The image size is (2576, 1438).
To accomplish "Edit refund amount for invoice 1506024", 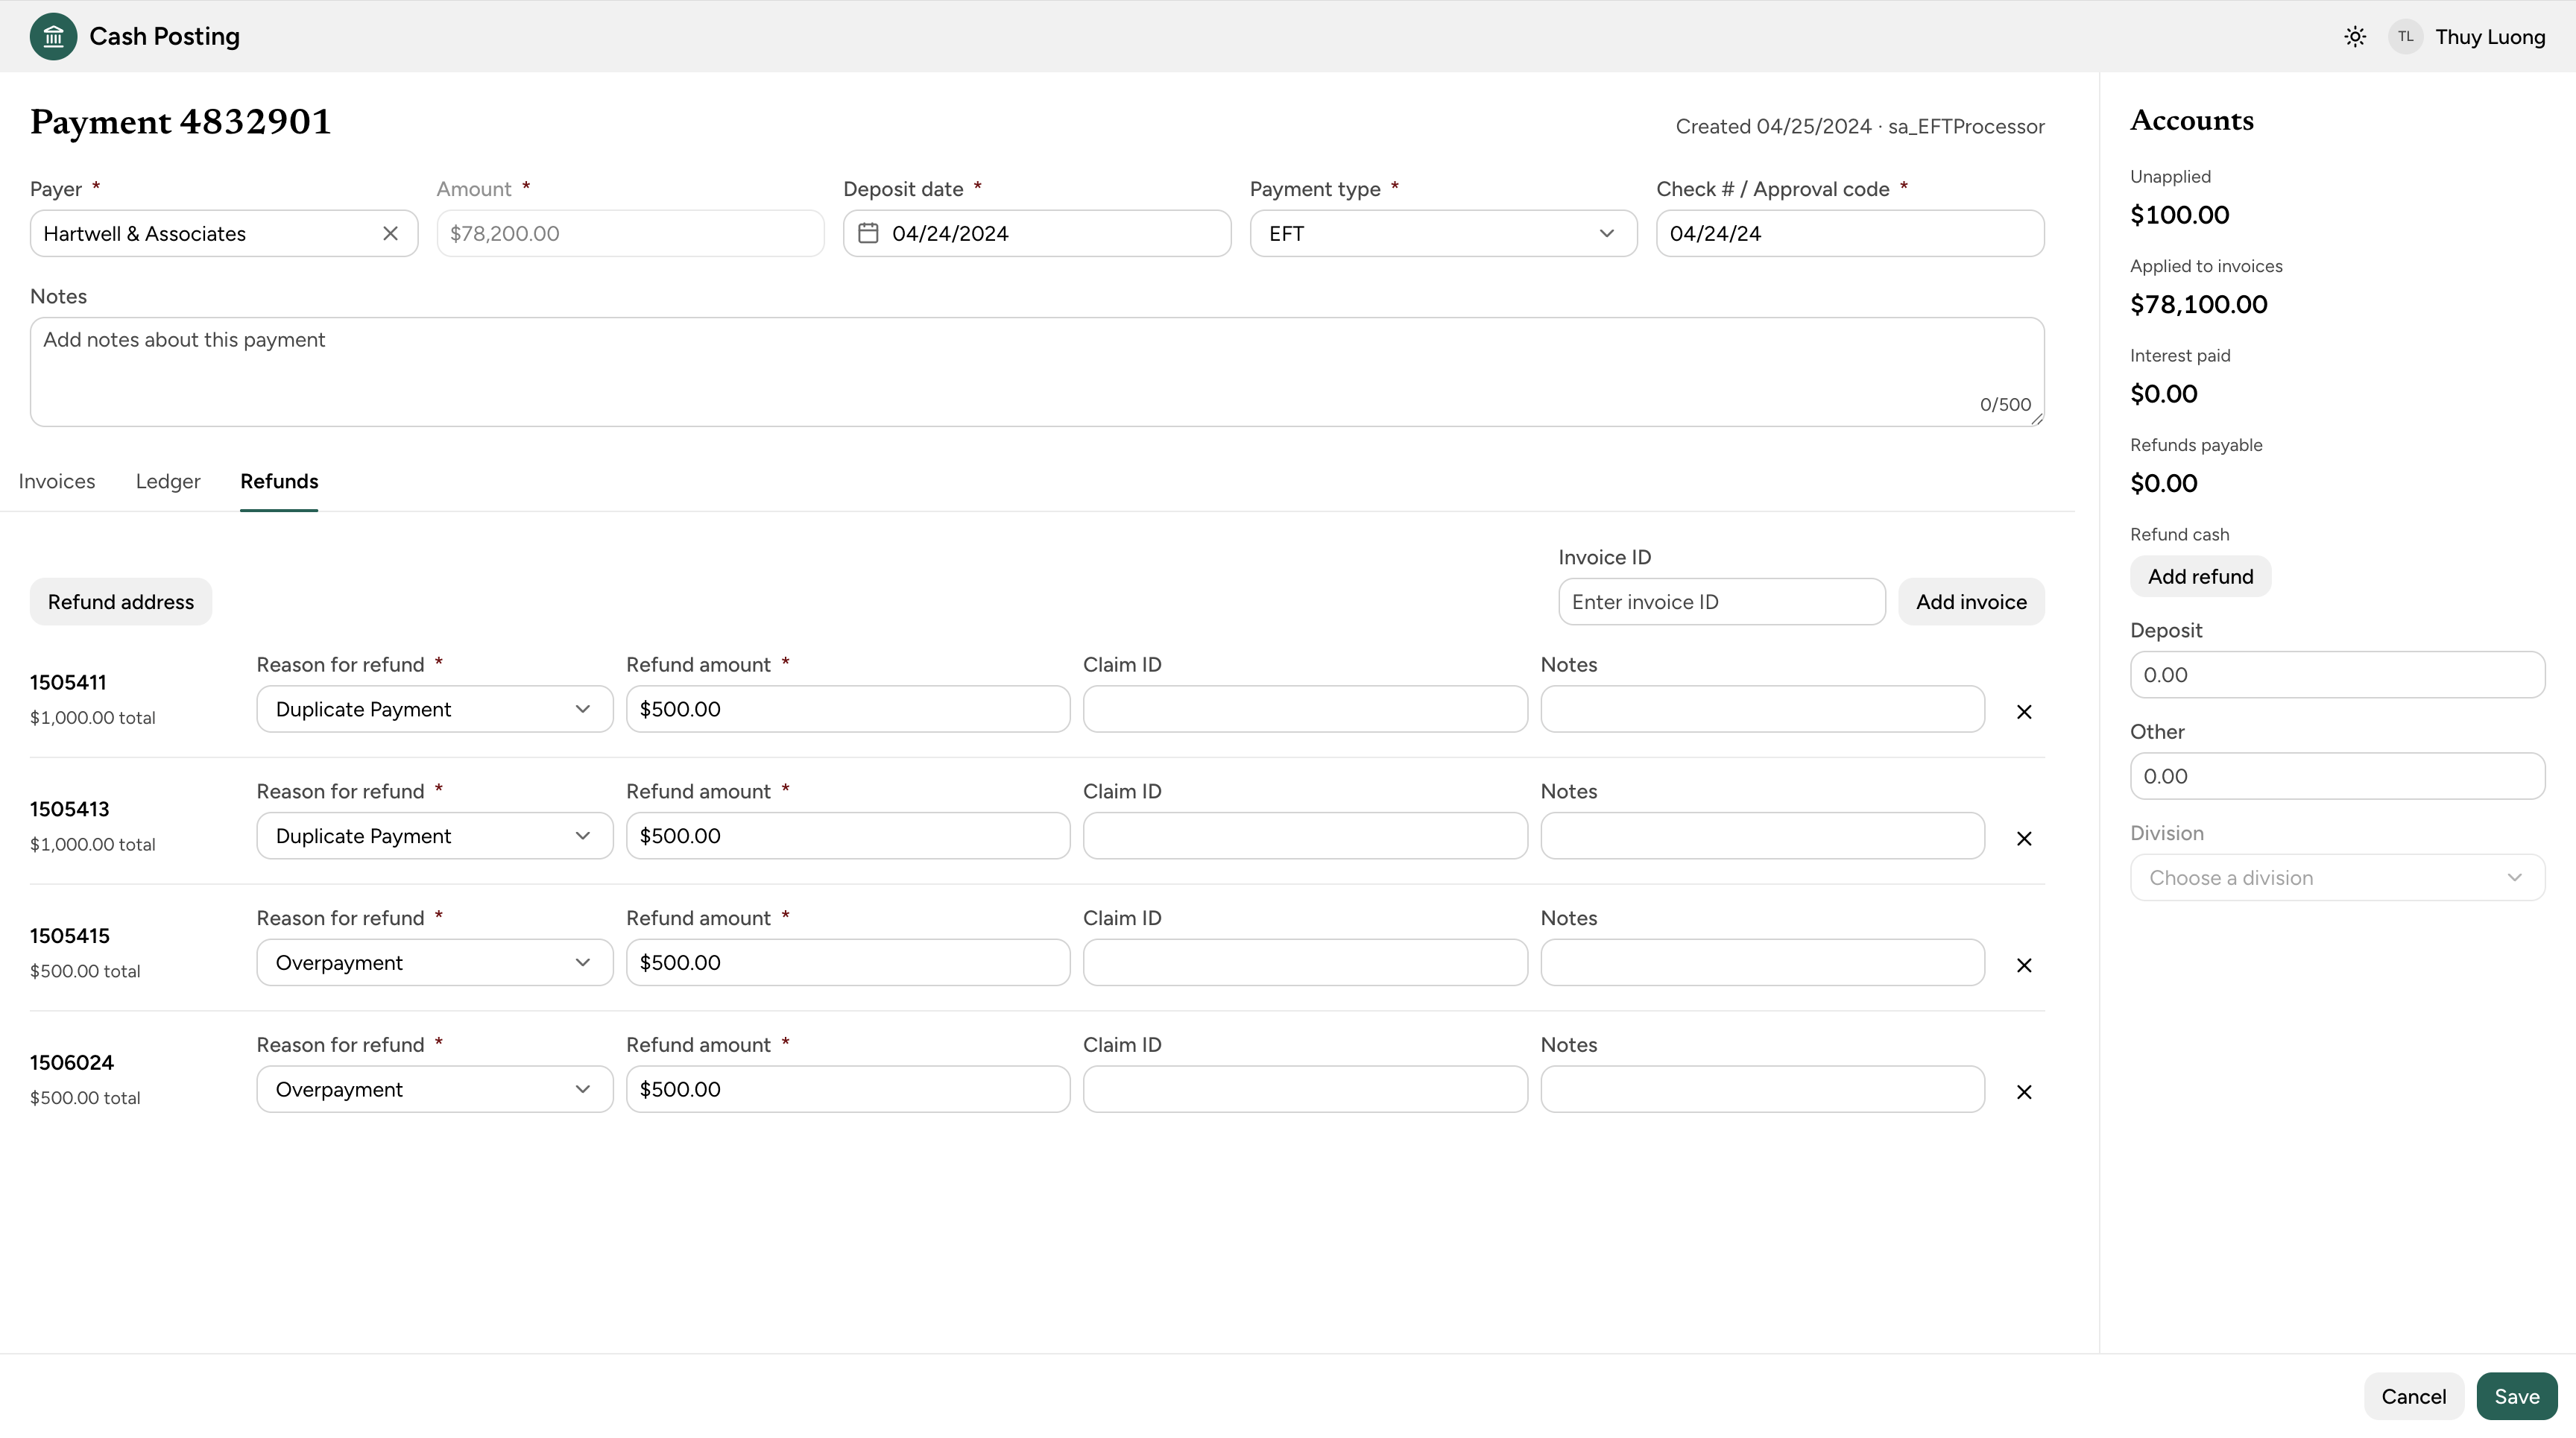I will coord(848,1089).
